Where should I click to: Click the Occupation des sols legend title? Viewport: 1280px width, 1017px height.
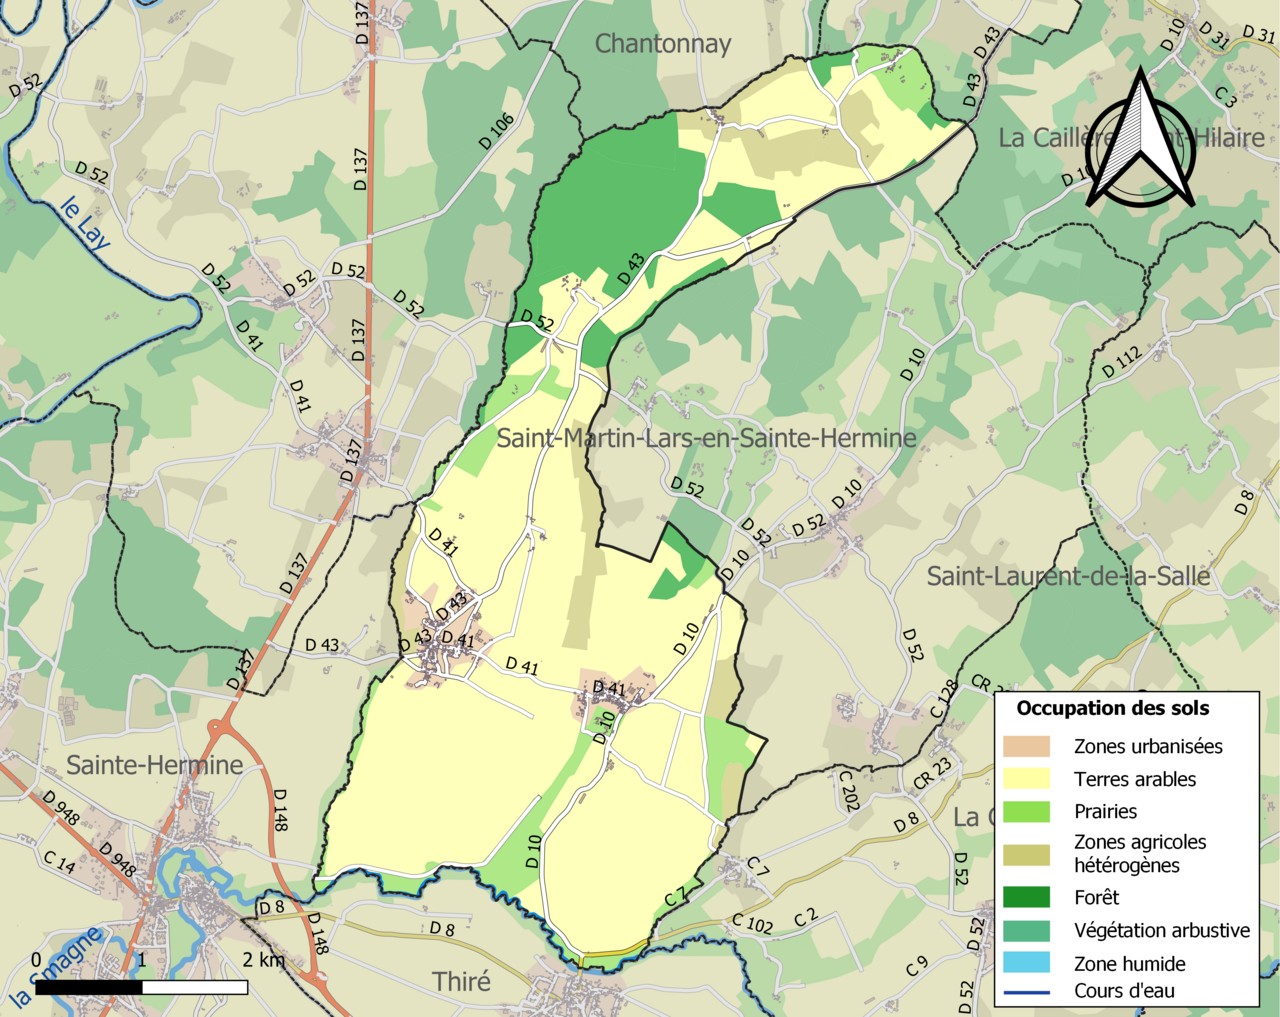(x=1112, y=709)
